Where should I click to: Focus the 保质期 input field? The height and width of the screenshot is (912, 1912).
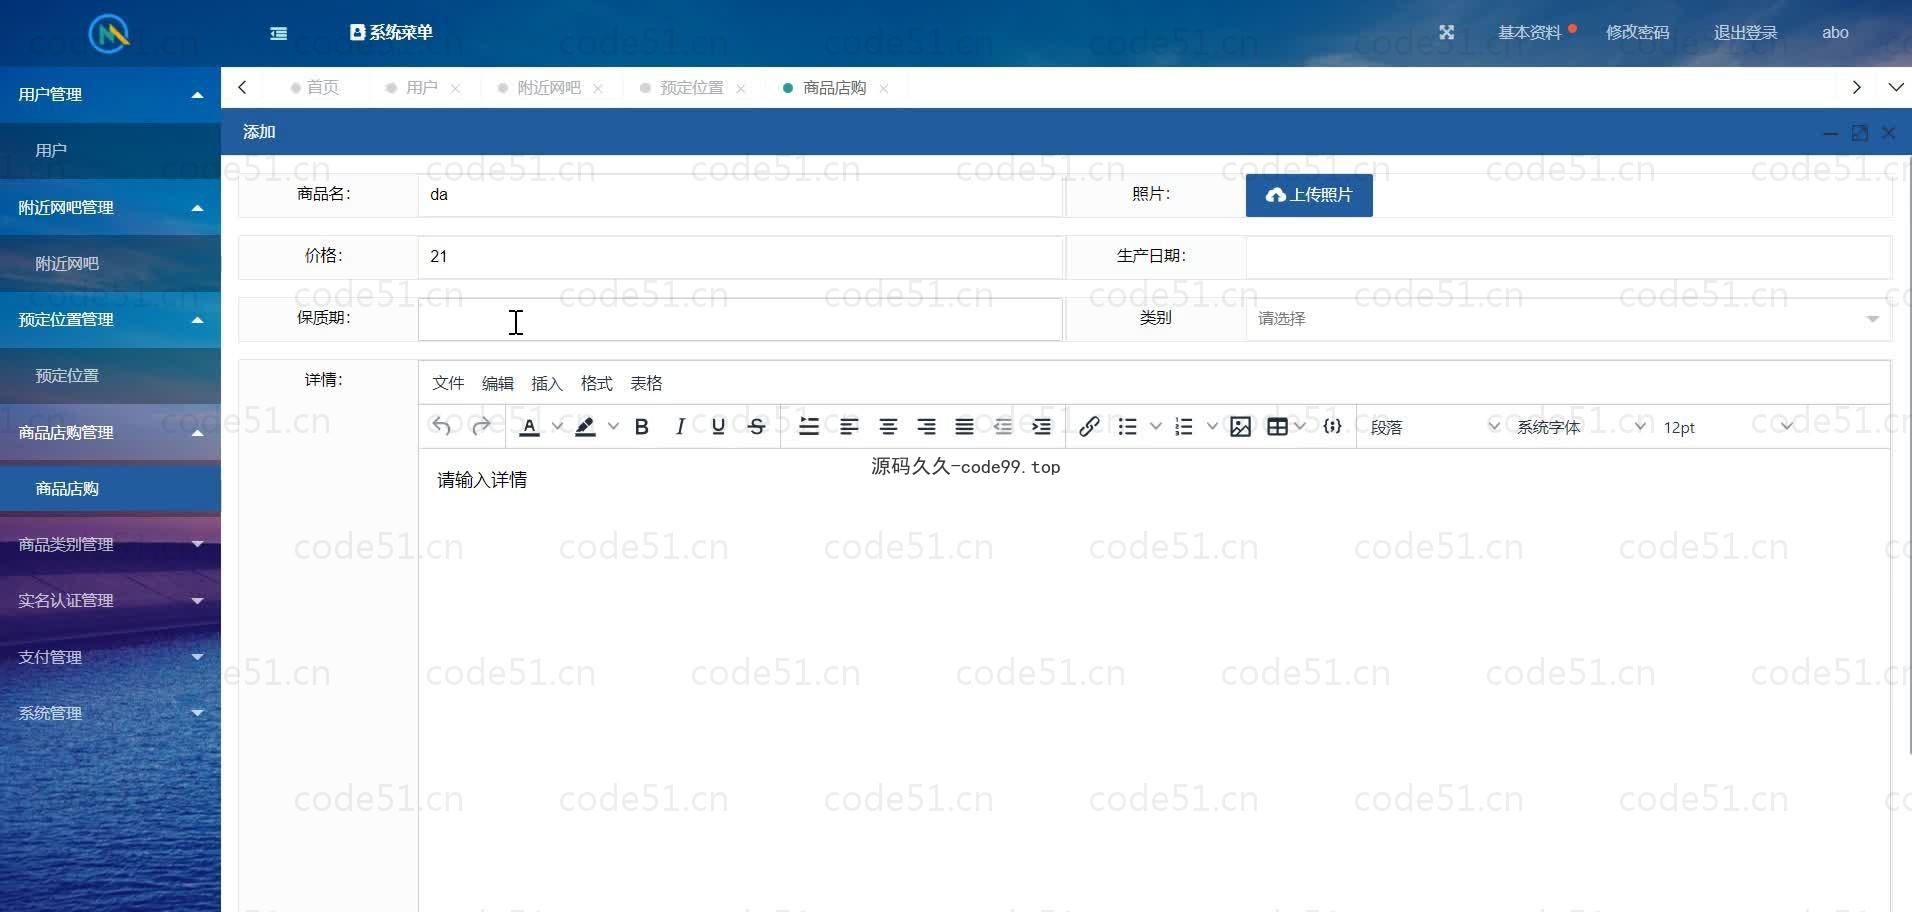pyautogui.click(x=740, y=318)
